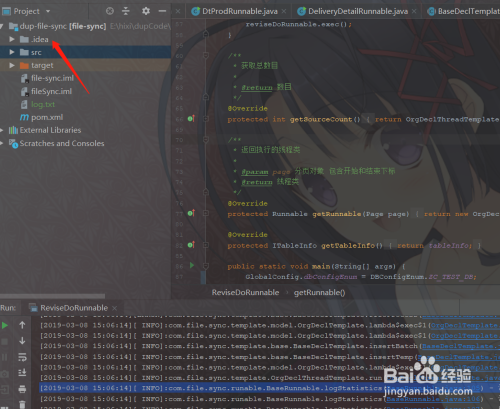500x409 pixels.
Task: Toggle fold marker on line 60 Javadoc
Action: coord(206,55)
